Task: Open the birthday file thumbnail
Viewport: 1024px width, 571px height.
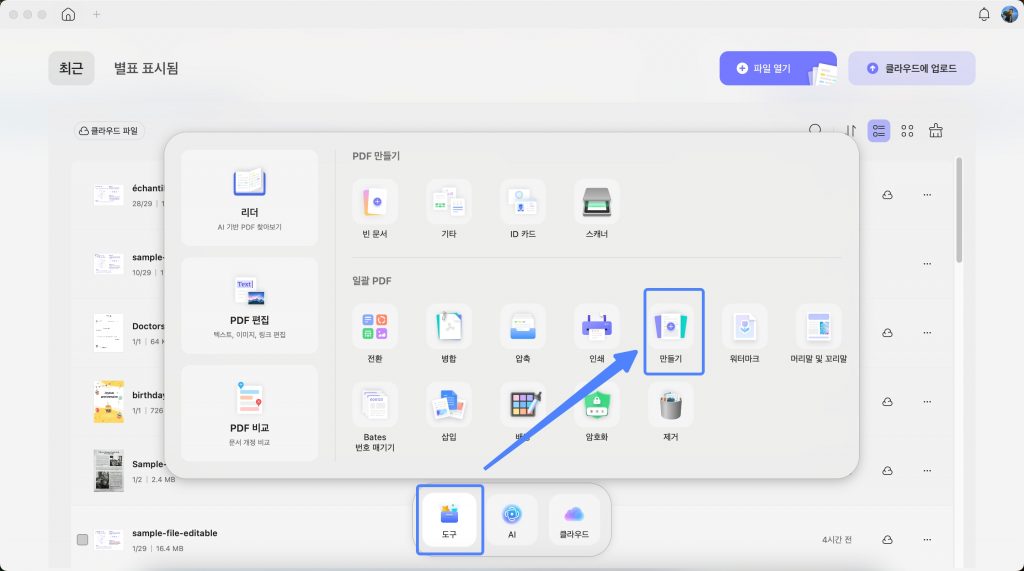Action: click(x=108, y=402)
